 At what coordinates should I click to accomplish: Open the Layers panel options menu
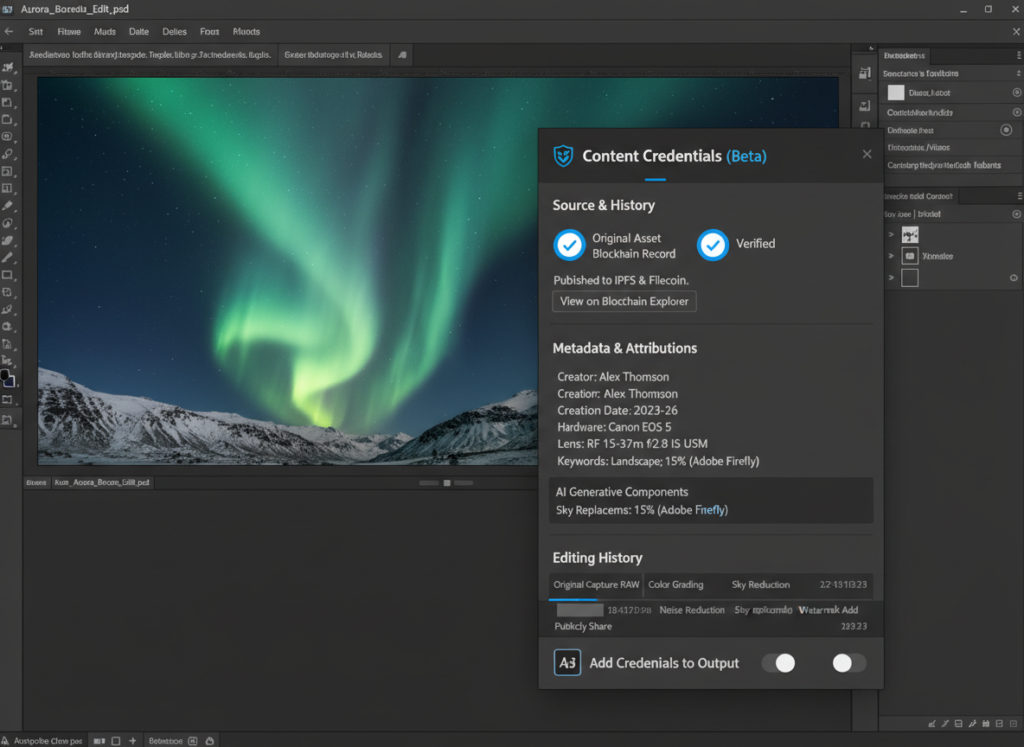click(x=1018, y=195)
